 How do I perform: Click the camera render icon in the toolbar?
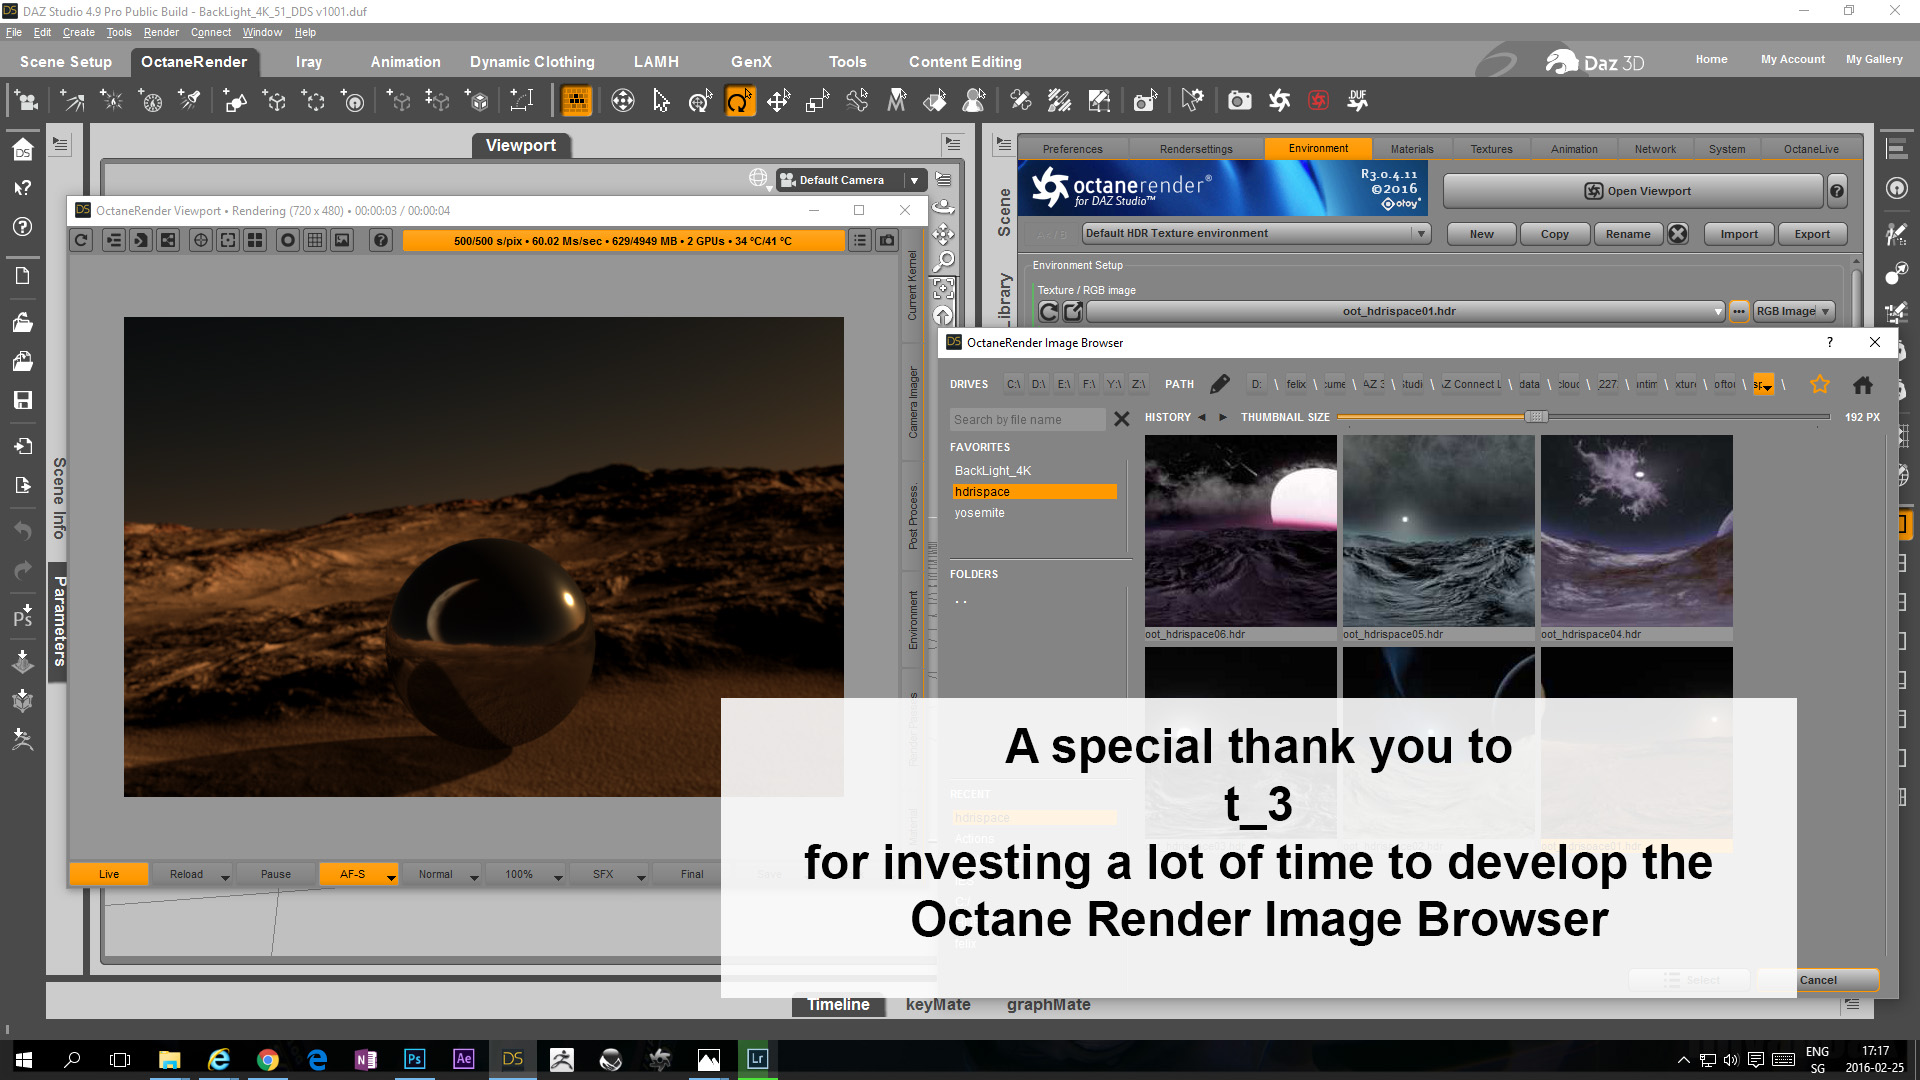click(x=1240, y=100)
